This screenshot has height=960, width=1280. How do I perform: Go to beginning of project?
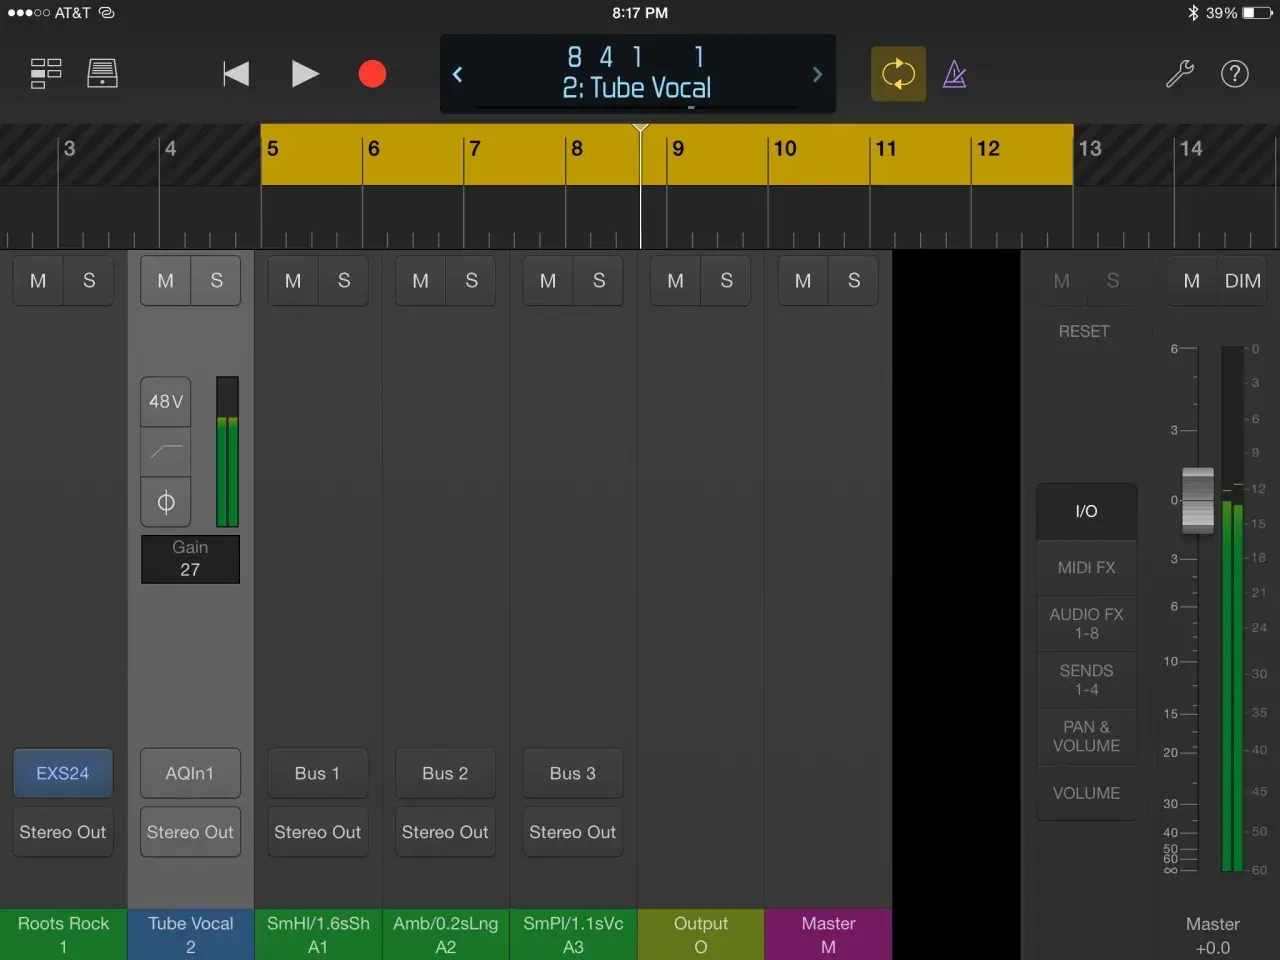[x=236, y=74]
